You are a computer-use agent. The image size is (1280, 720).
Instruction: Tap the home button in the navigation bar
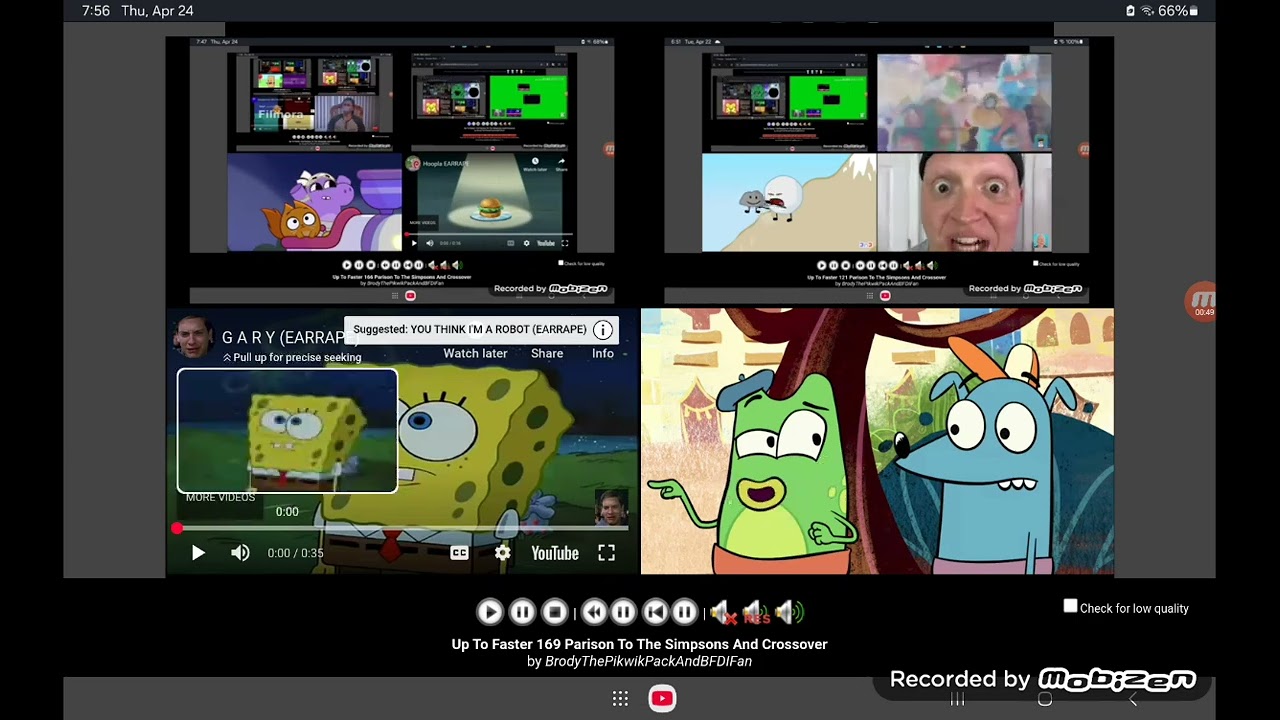[1045, 699]
